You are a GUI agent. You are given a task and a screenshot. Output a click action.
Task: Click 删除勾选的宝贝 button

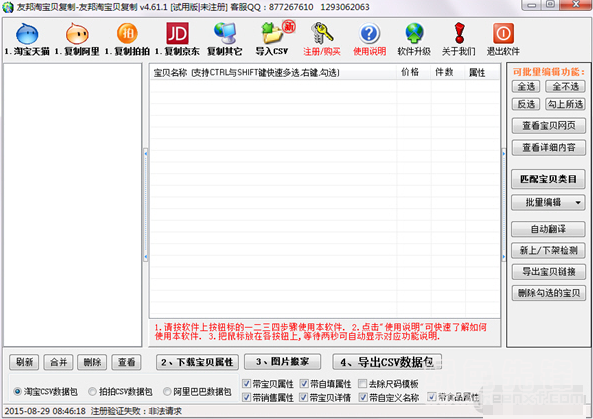(549, 293)
